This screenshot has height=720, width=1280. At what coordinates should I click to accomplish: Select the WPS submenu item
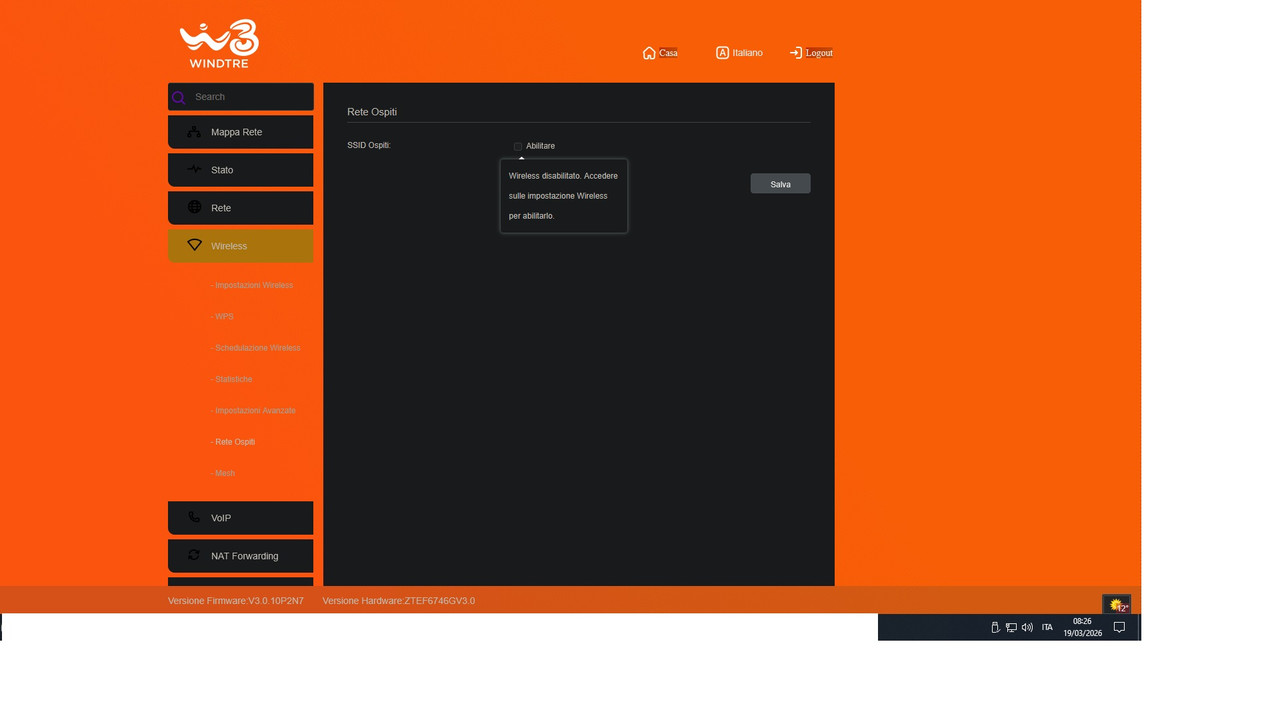coord(223,316)
